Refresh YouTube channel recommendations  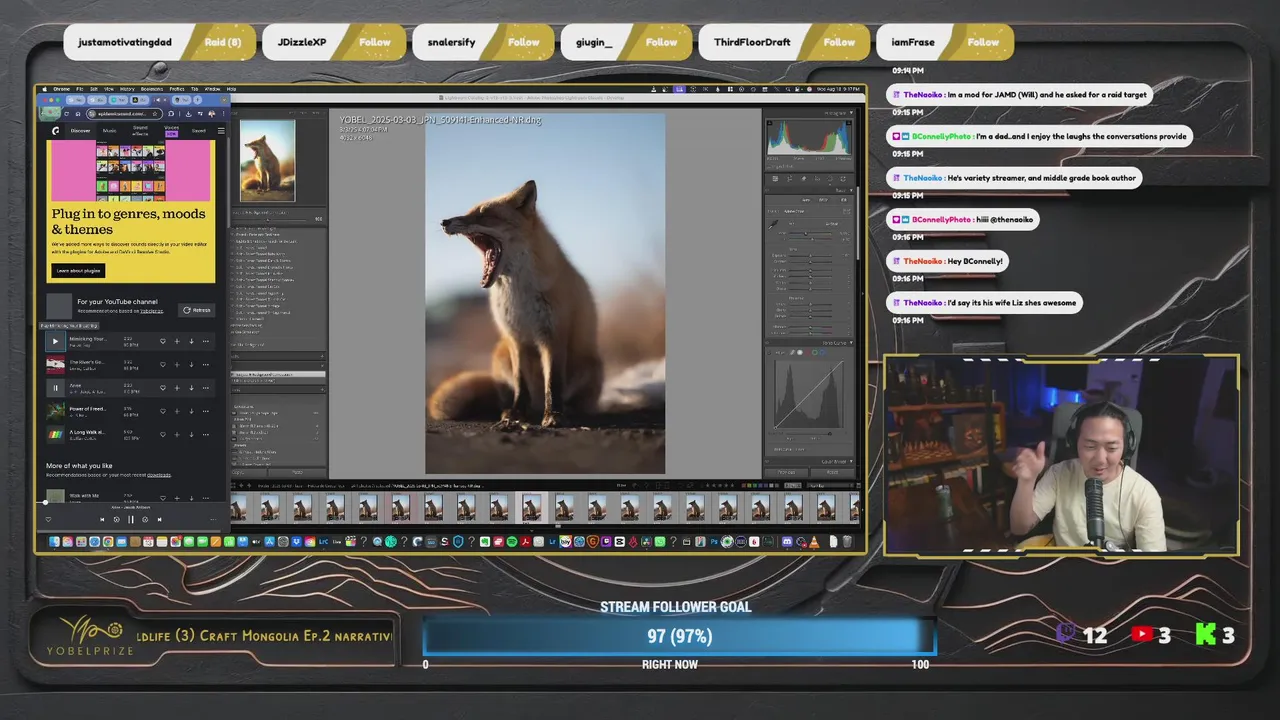pos(197,310)
